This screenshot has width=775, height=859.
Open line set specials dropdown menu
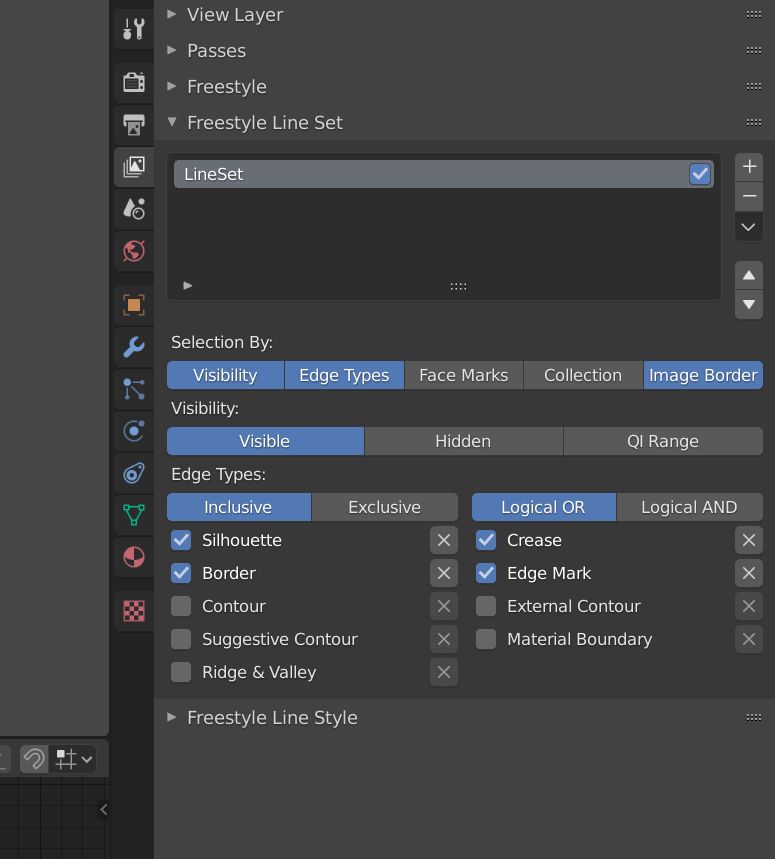749,227
